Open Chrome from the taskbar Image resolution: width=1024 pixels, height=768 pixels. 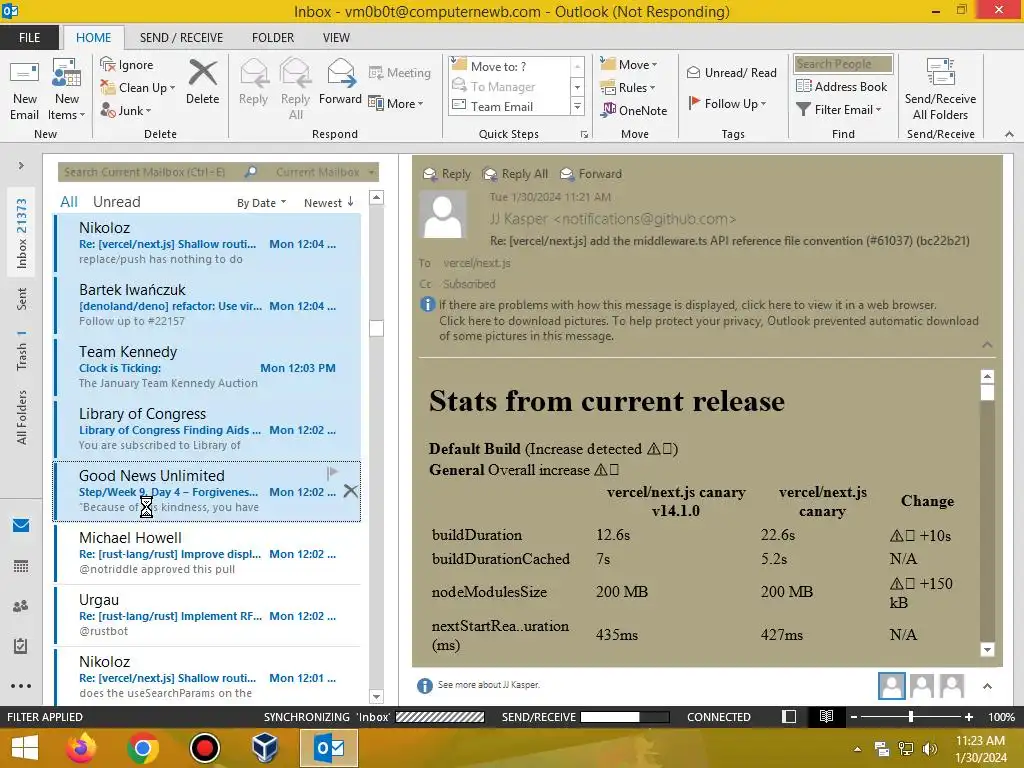(143, 748)
